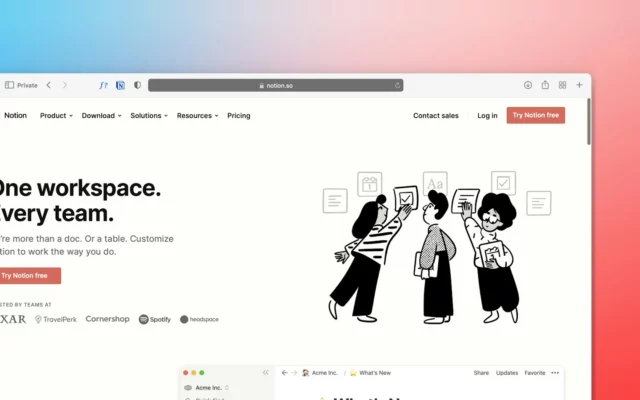This screenshot has height=400, width=640.
Task: Click Share in the app preview
Action: point(481,373)
